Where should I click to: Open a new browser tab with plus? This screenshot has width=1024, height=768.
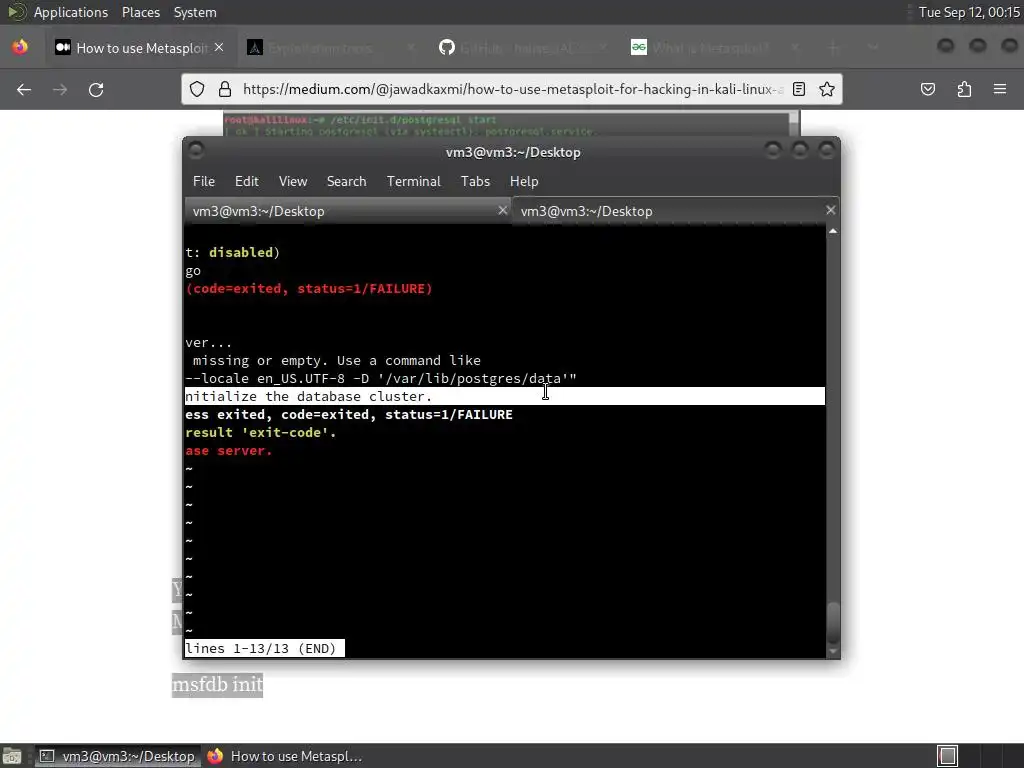(833, 48)
